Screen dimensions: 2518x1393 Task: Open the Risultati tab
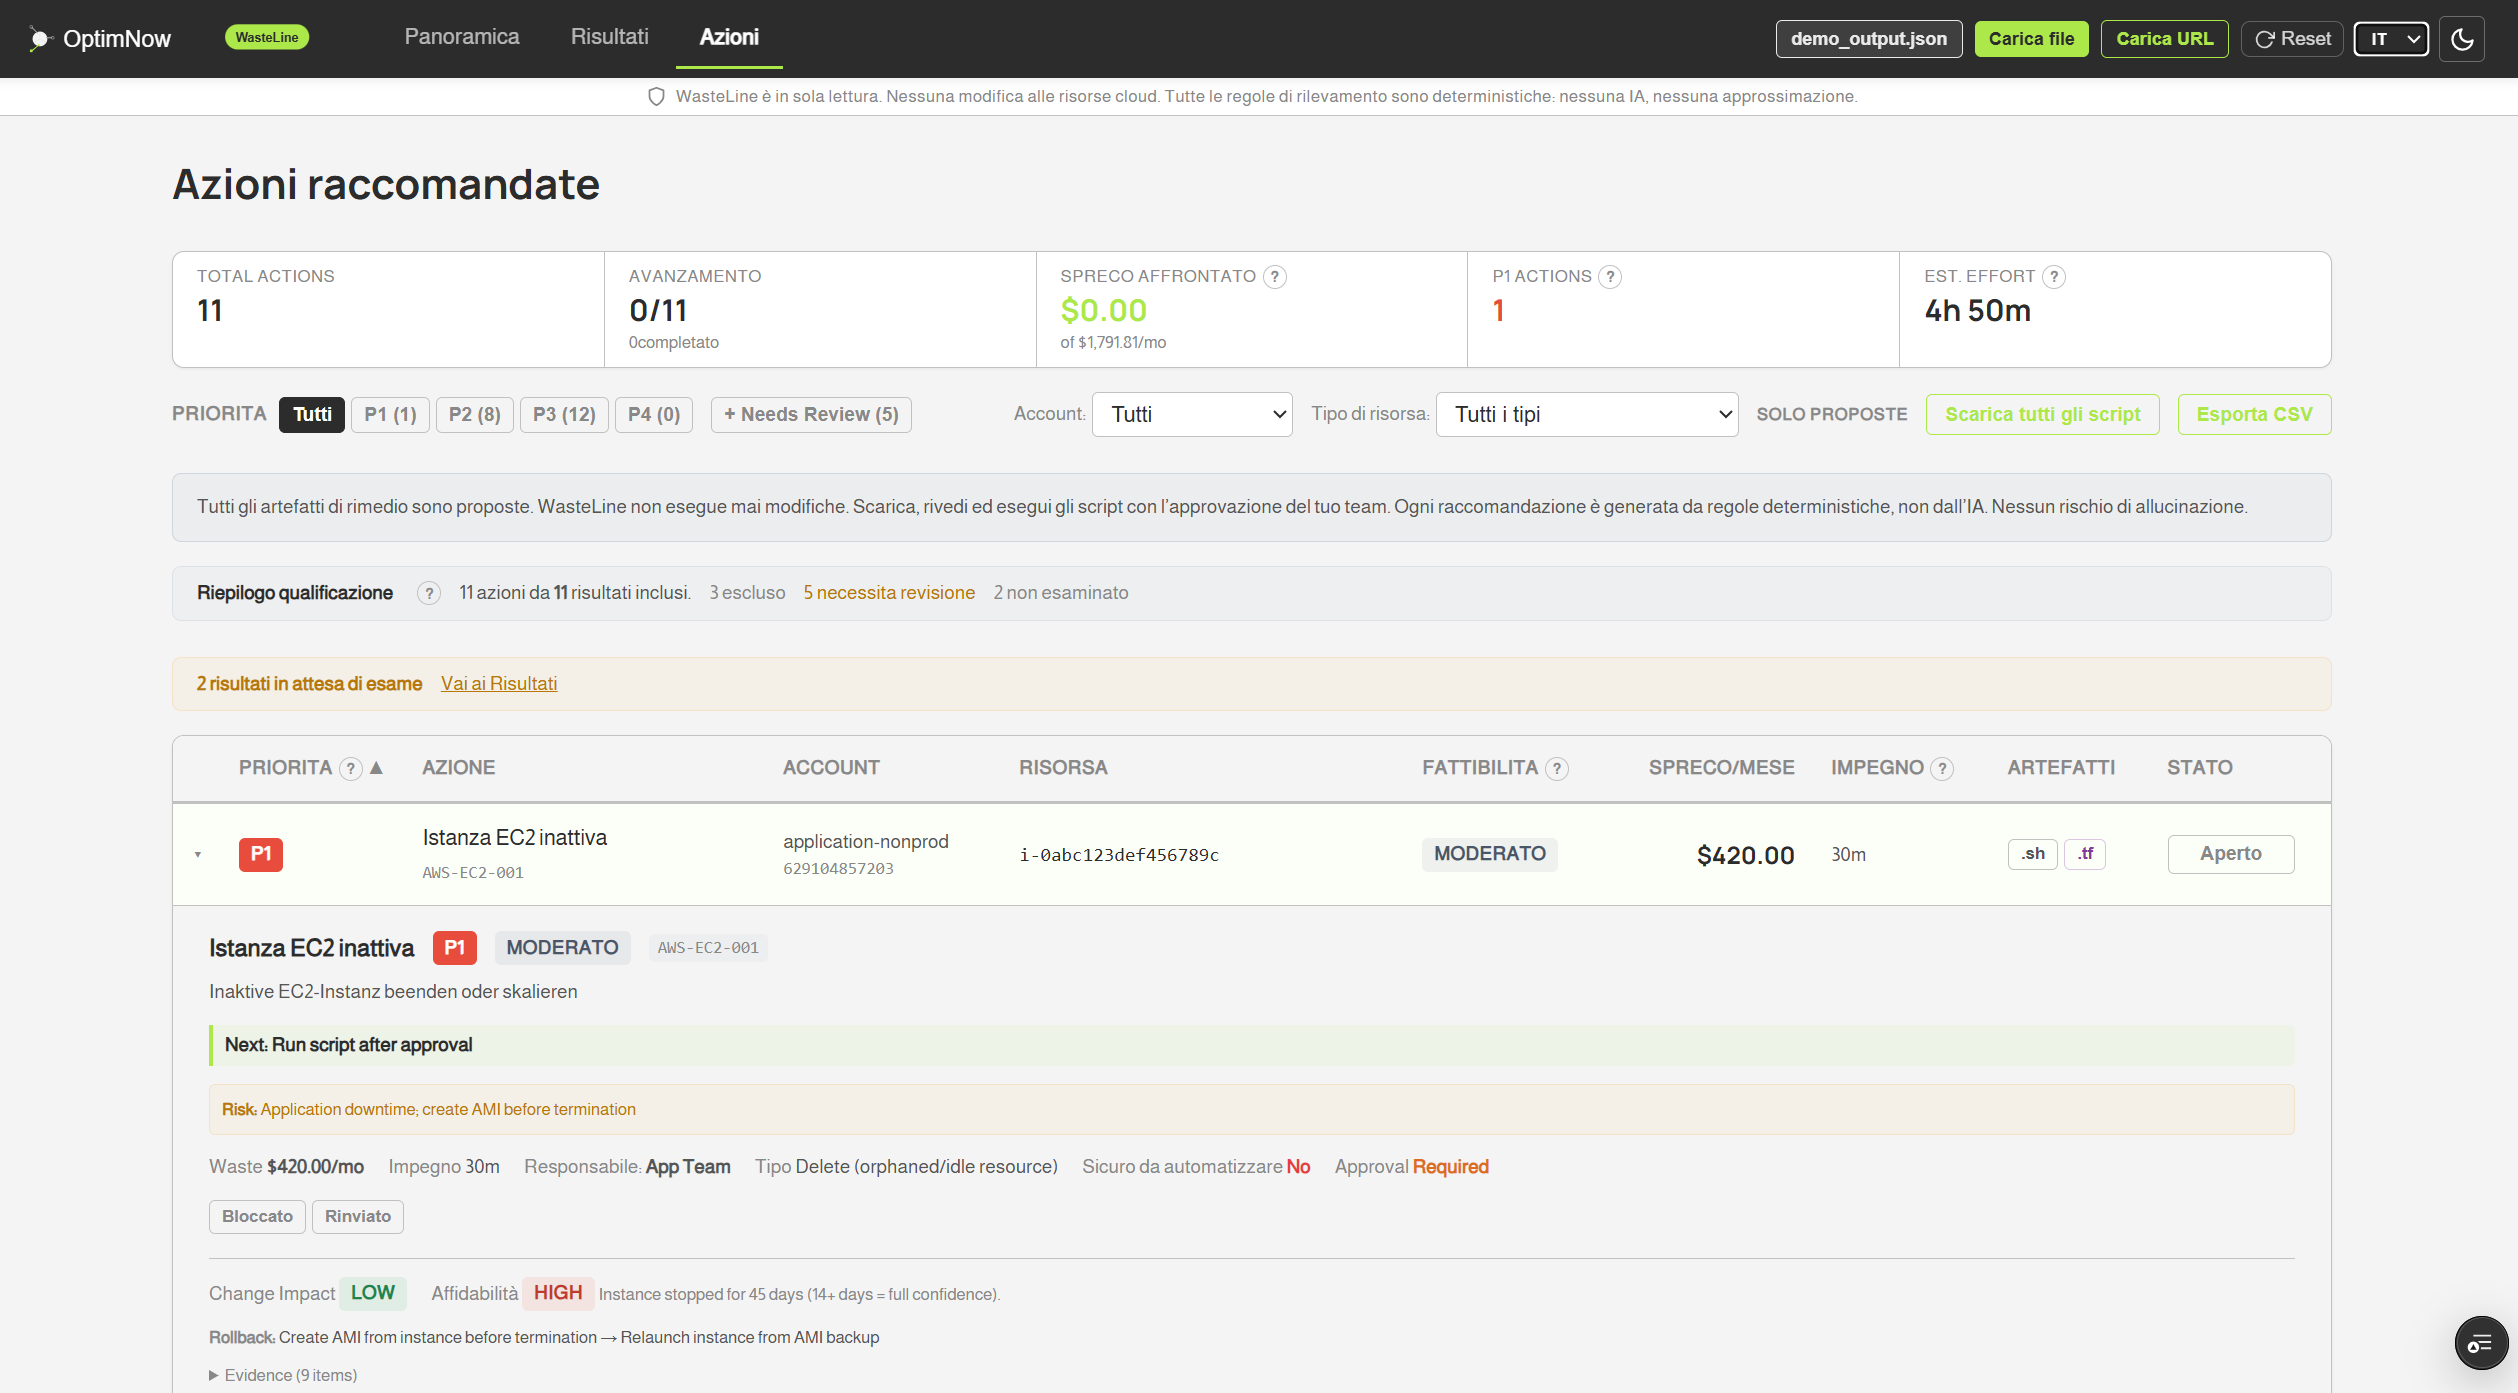608,37
